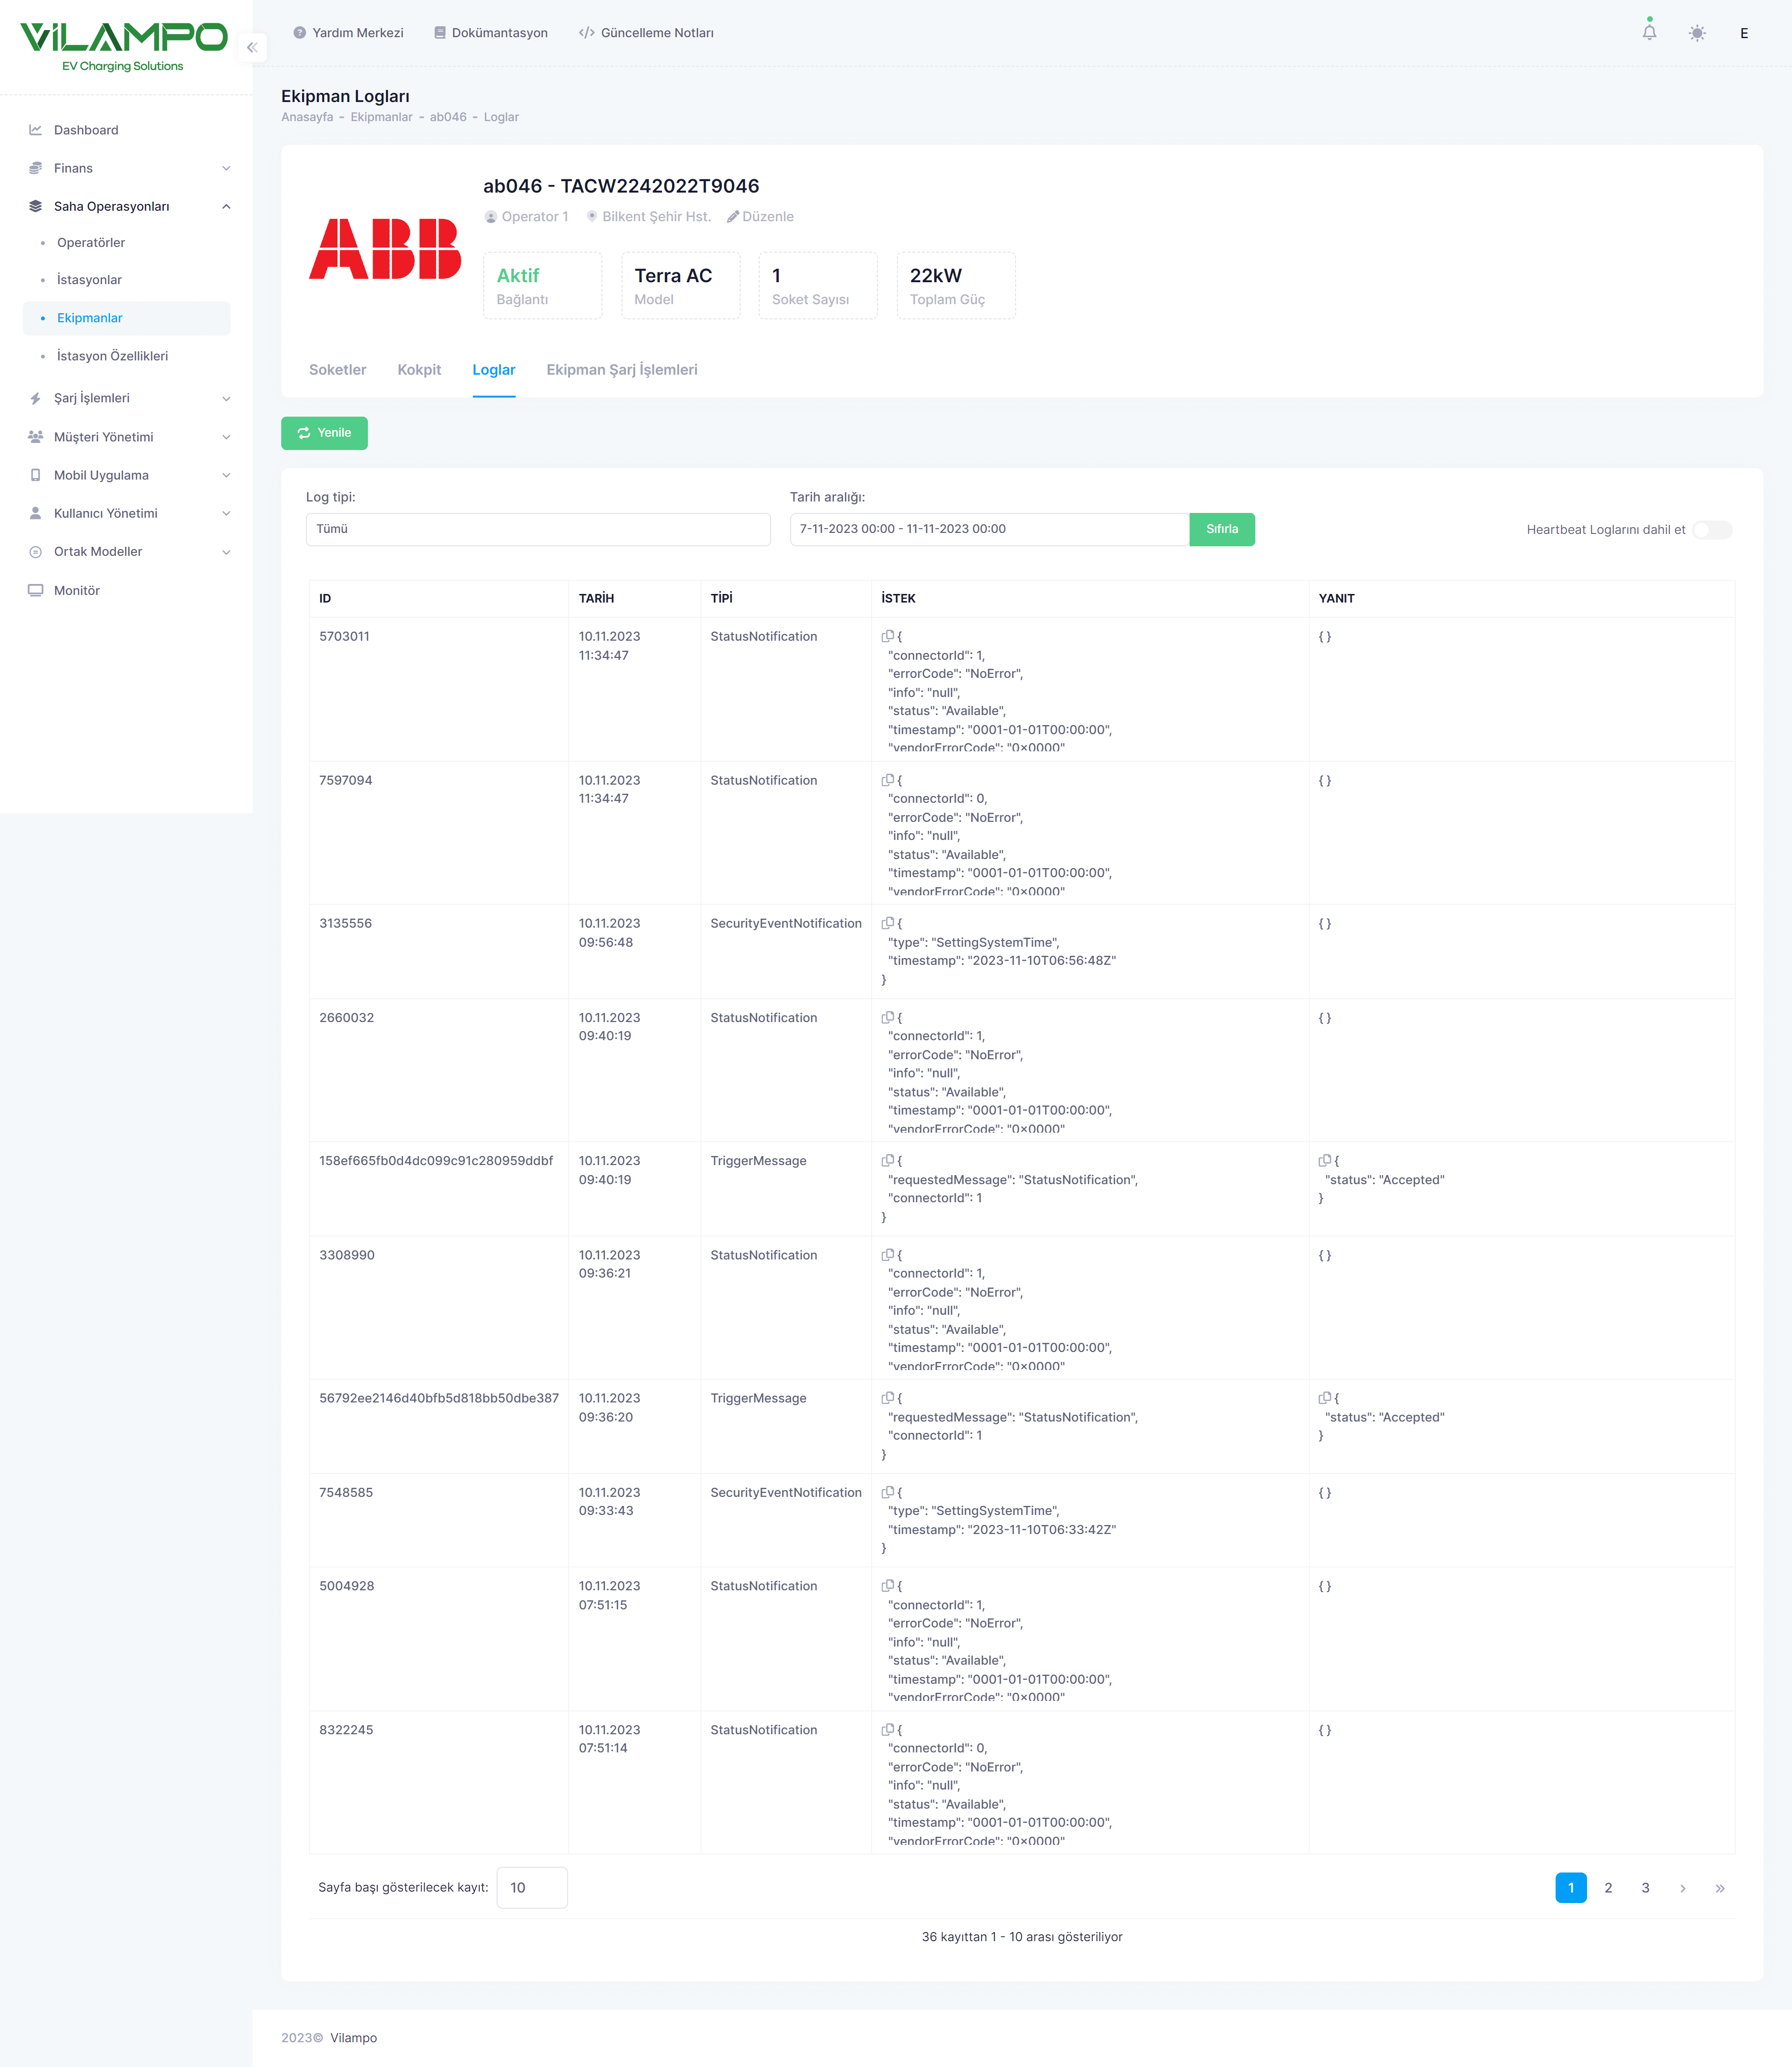Click Ekipmanlar breadcrumb
Viewport: 1792px width, 2067px height.
click(x=381, y=117)
